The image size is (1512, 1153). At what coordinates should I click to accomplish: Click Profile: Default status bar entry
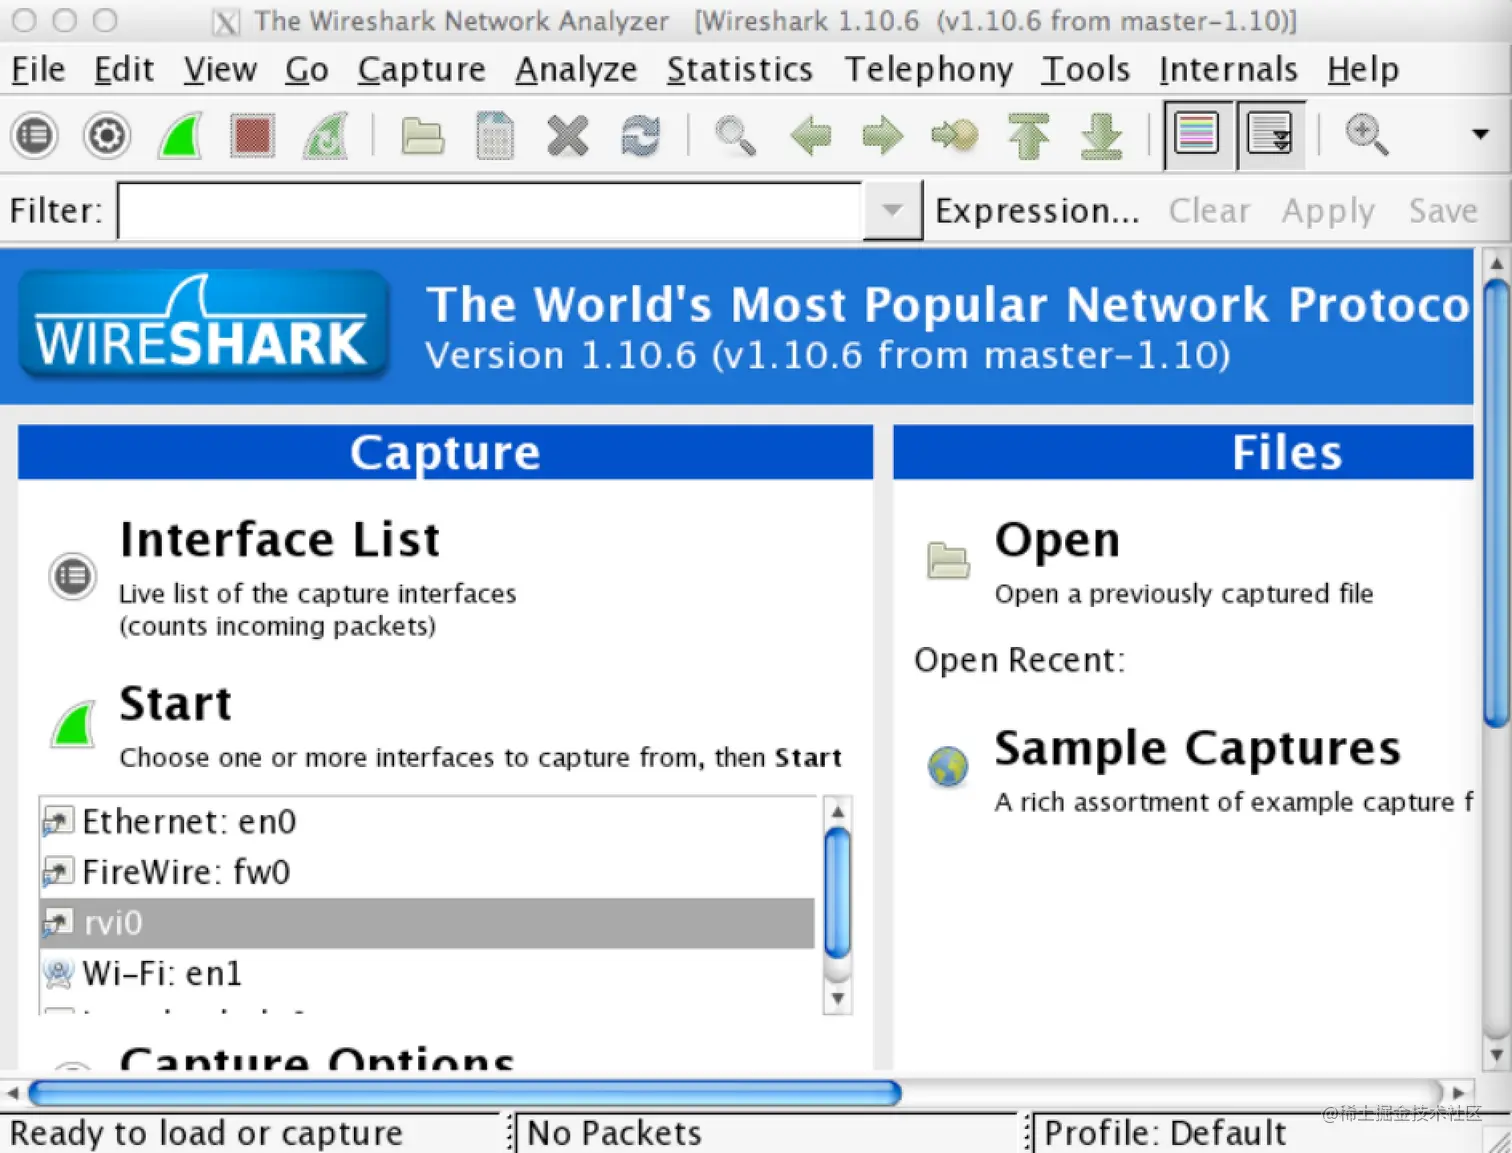[x=1165, y=1133]
